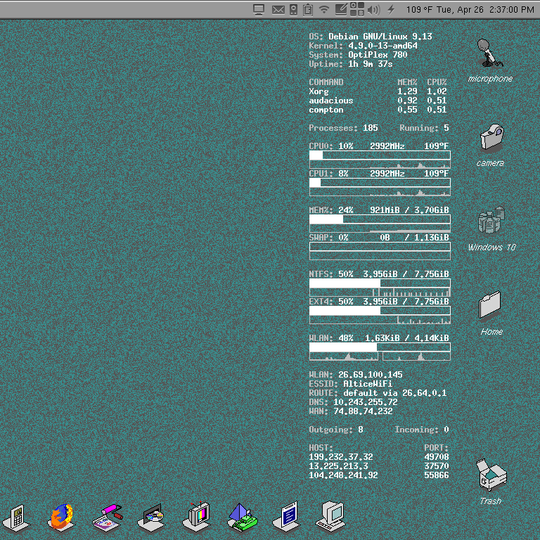Open the Home folder desktop icon
The height and width of the screenshot is (540, 540).
pos(491,313)
